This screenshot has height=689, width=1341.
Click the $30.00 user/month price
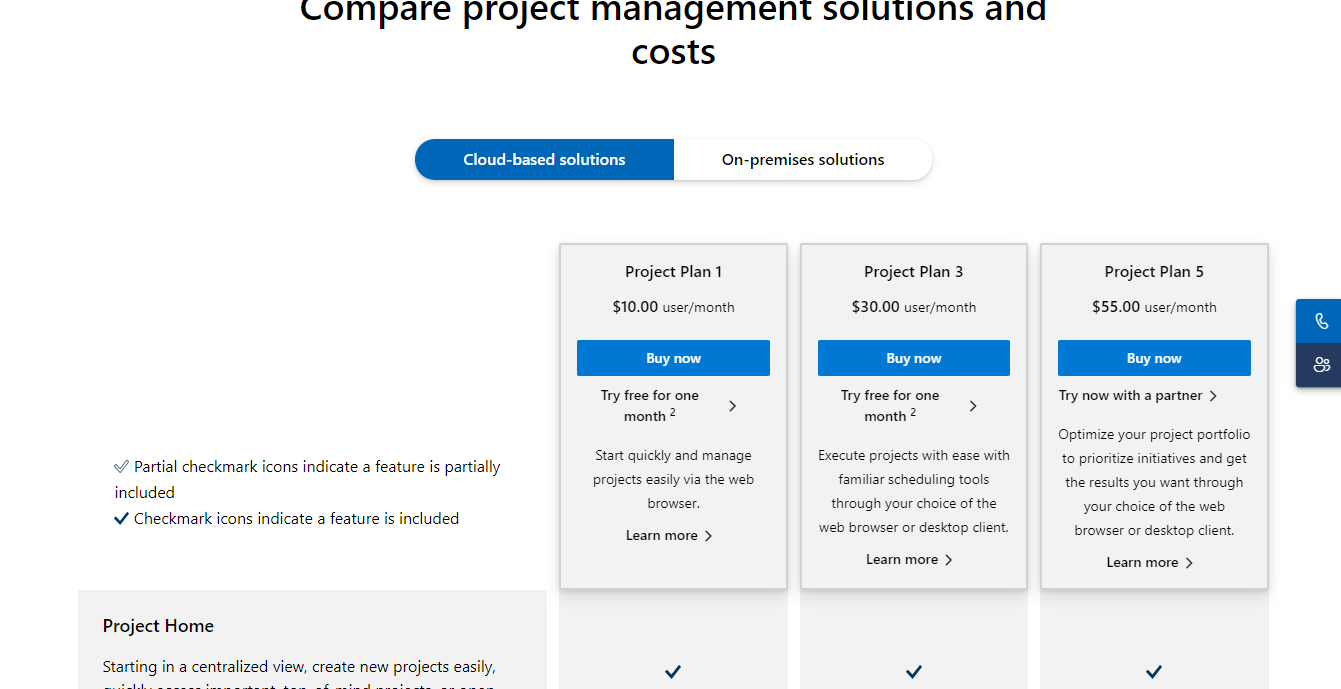[x=914, y=307]
